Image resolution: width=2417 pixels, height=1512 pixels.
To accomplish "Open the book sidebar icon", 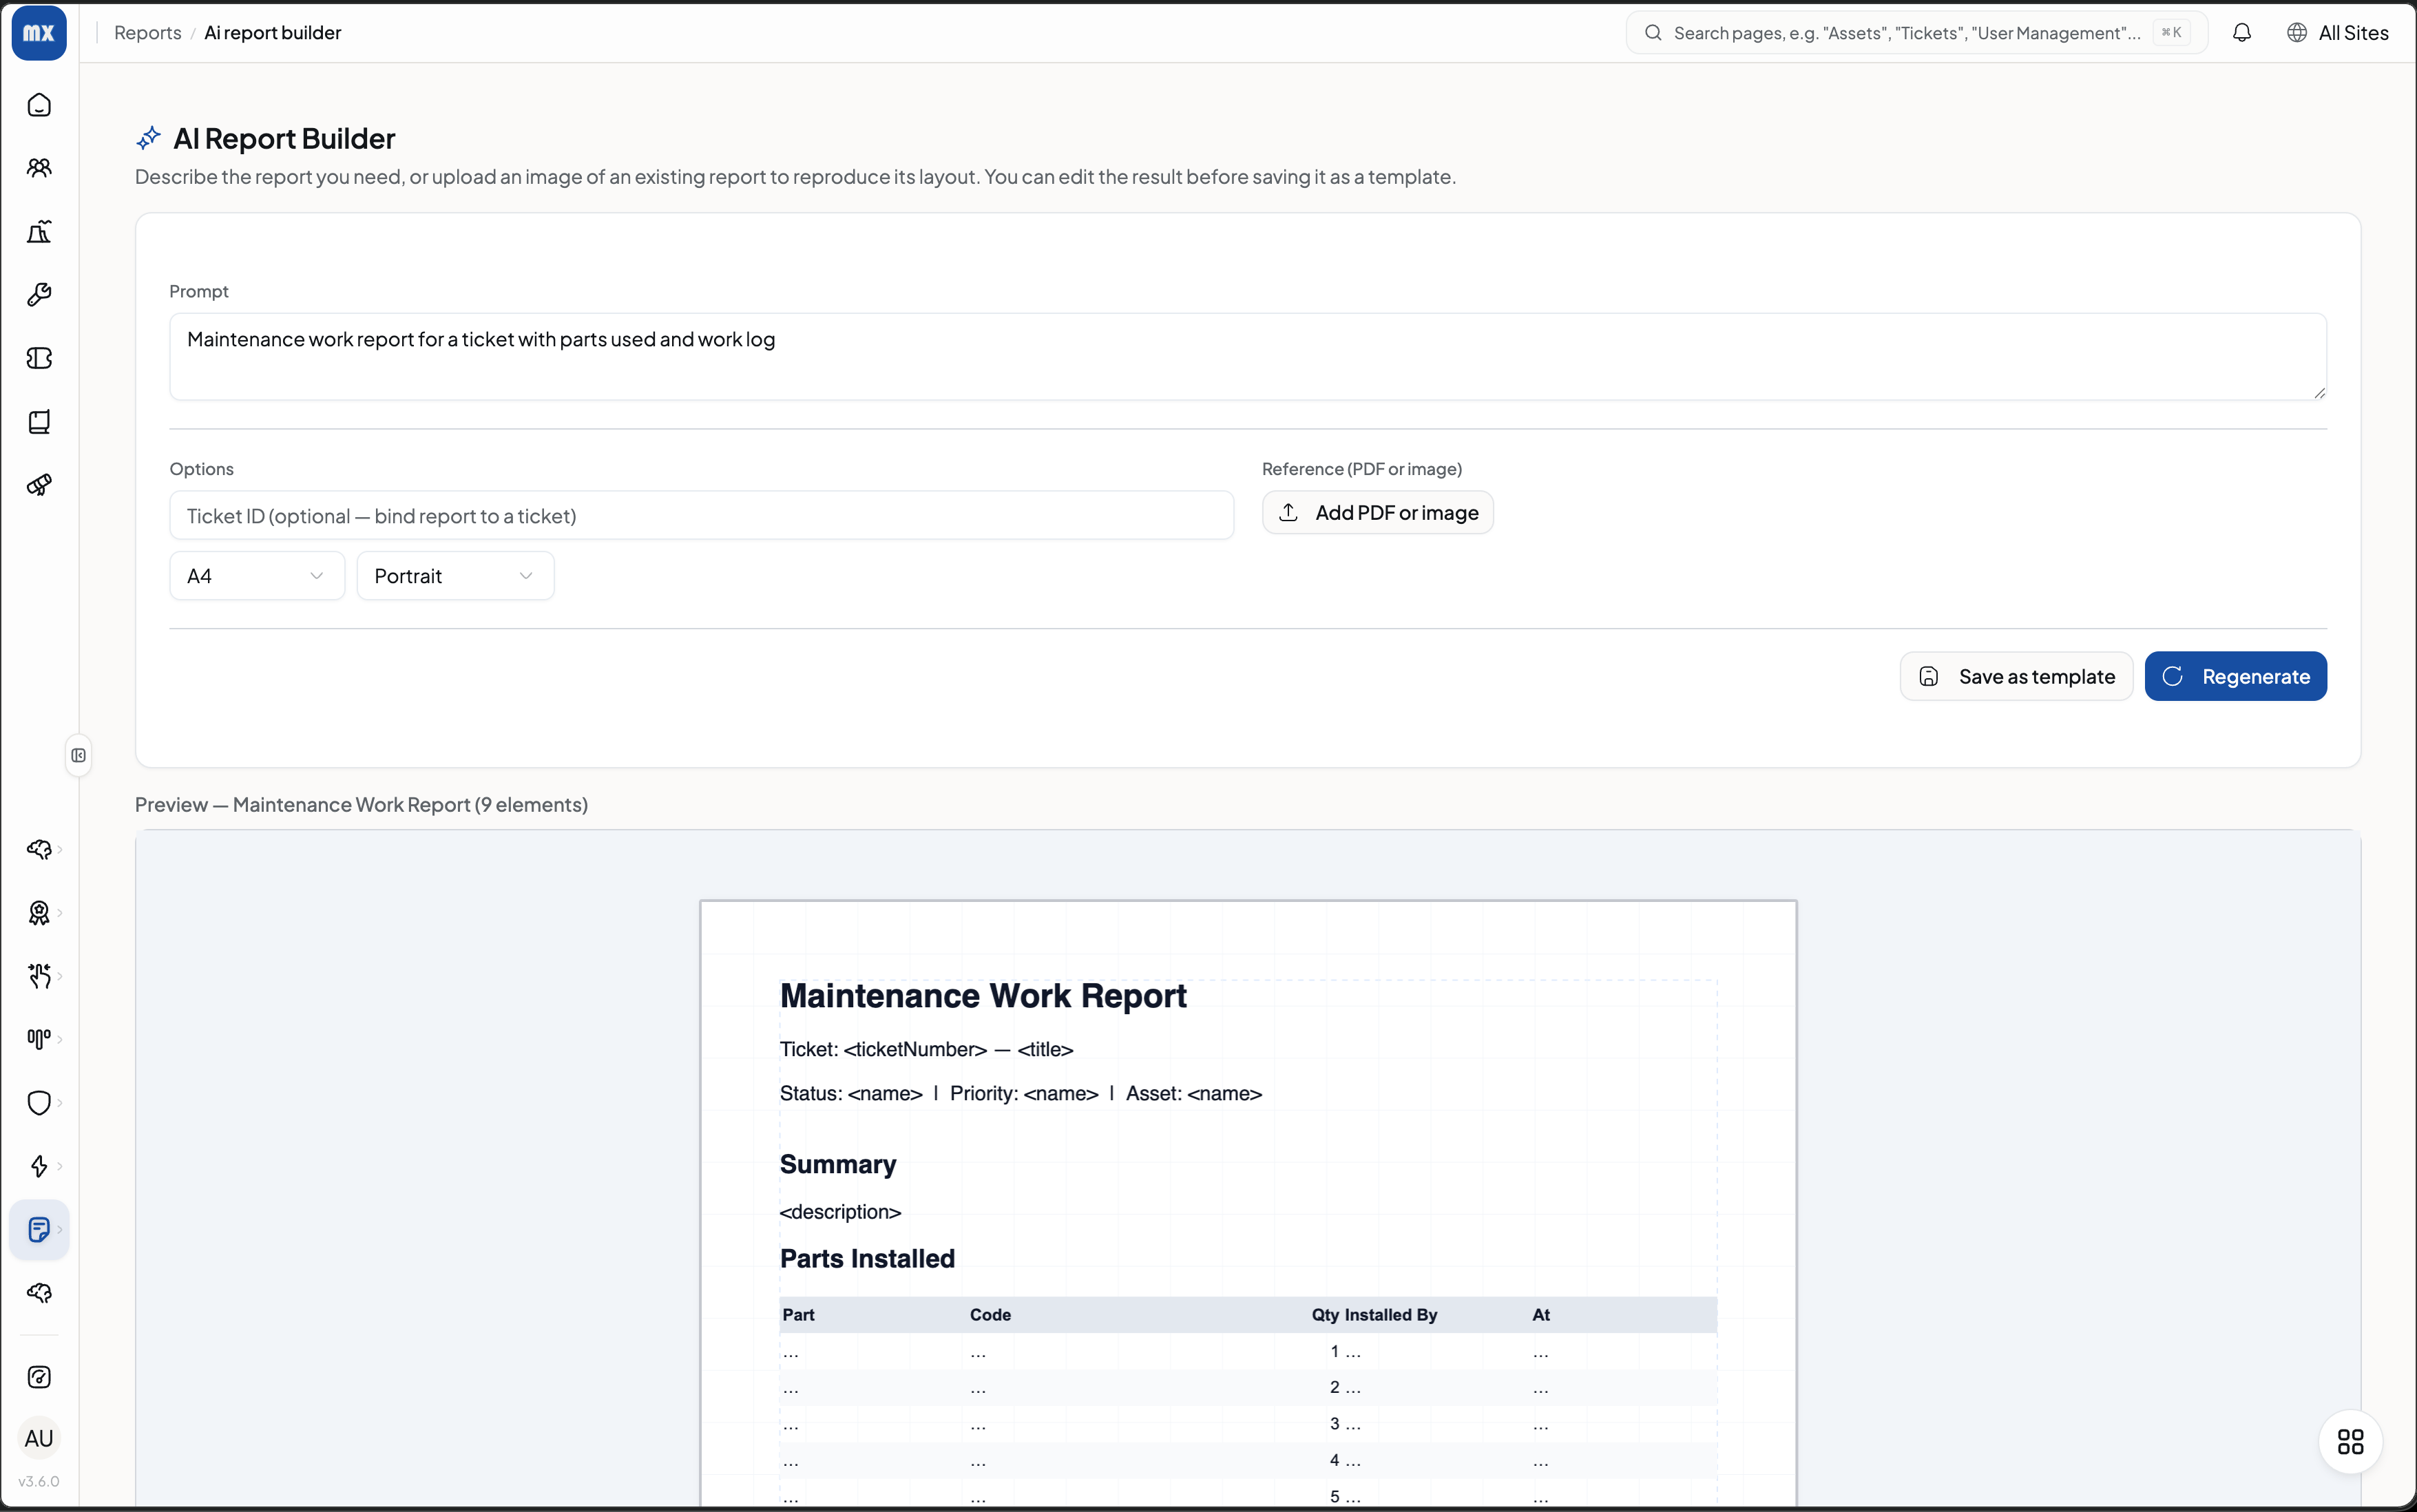I will click(x=39, y=422).
